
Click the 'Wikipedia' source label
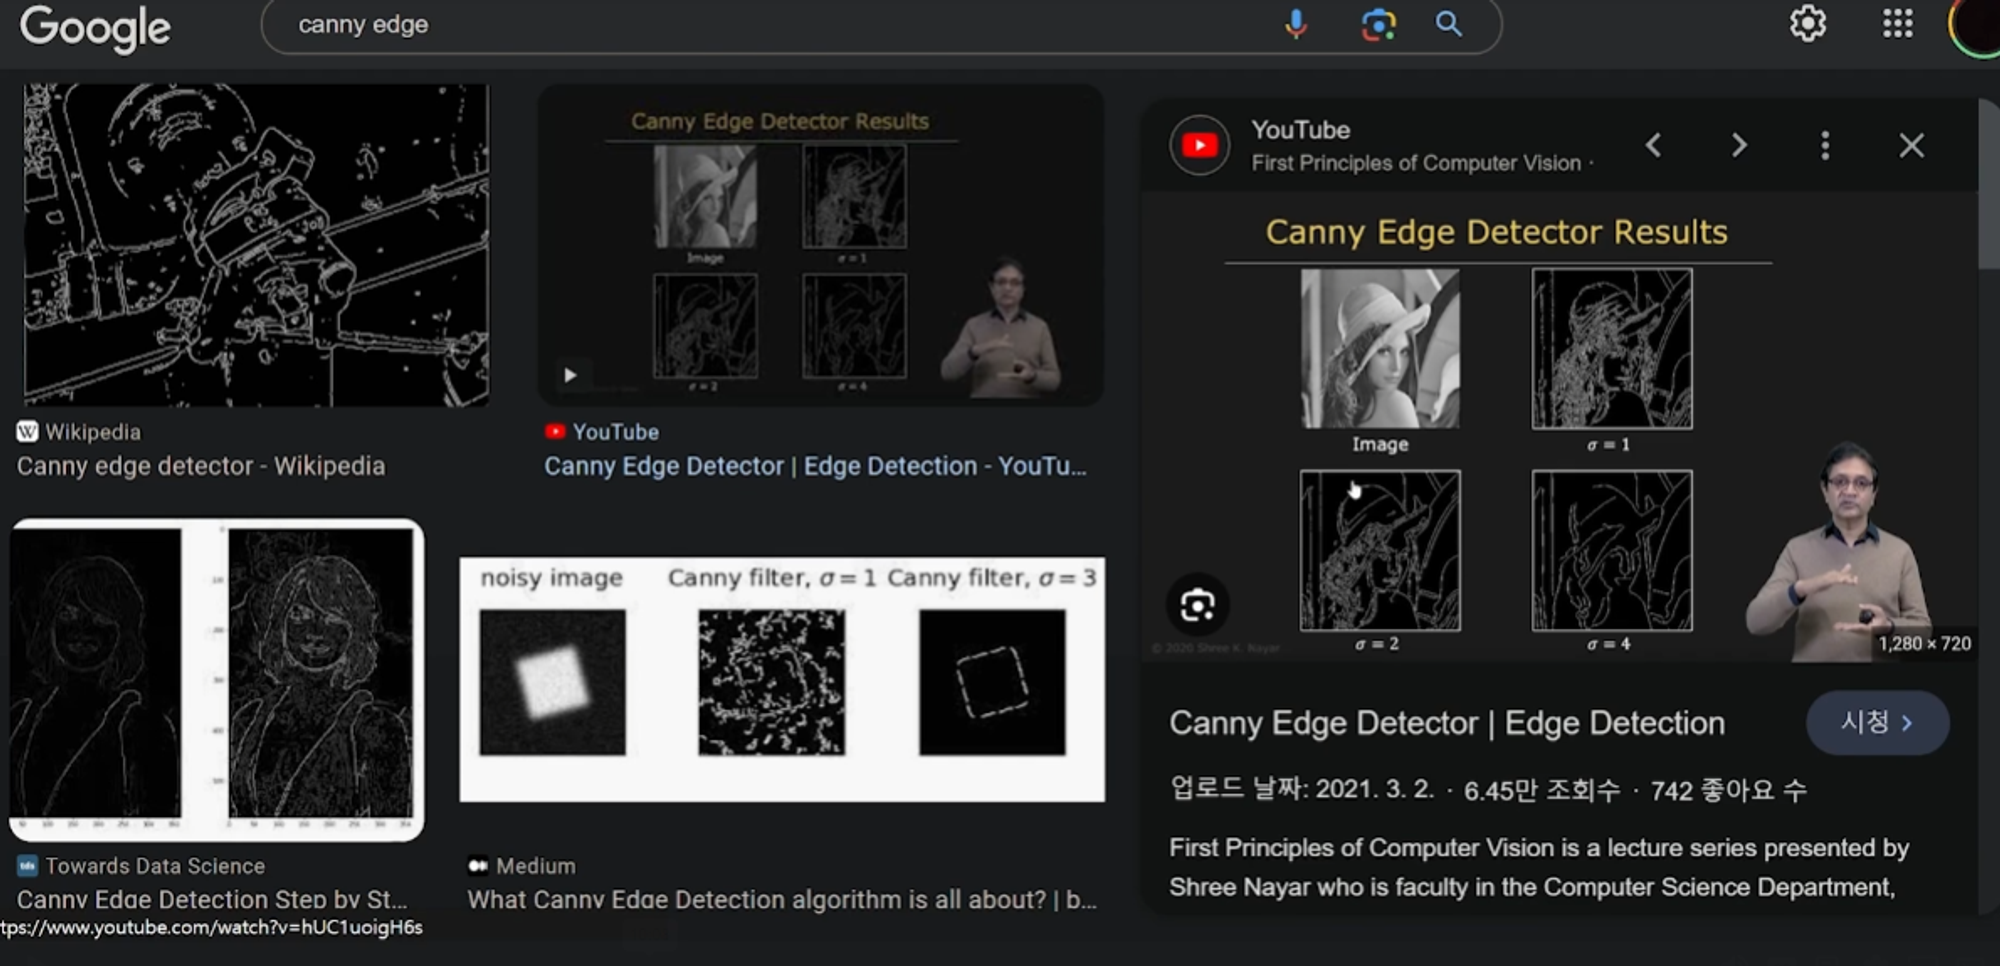[x=93, y=432]
